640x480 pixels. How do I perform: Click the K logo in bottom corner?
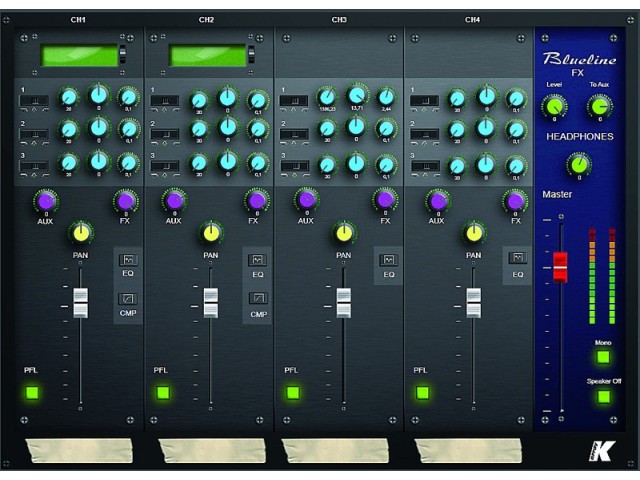pos(602,451)
